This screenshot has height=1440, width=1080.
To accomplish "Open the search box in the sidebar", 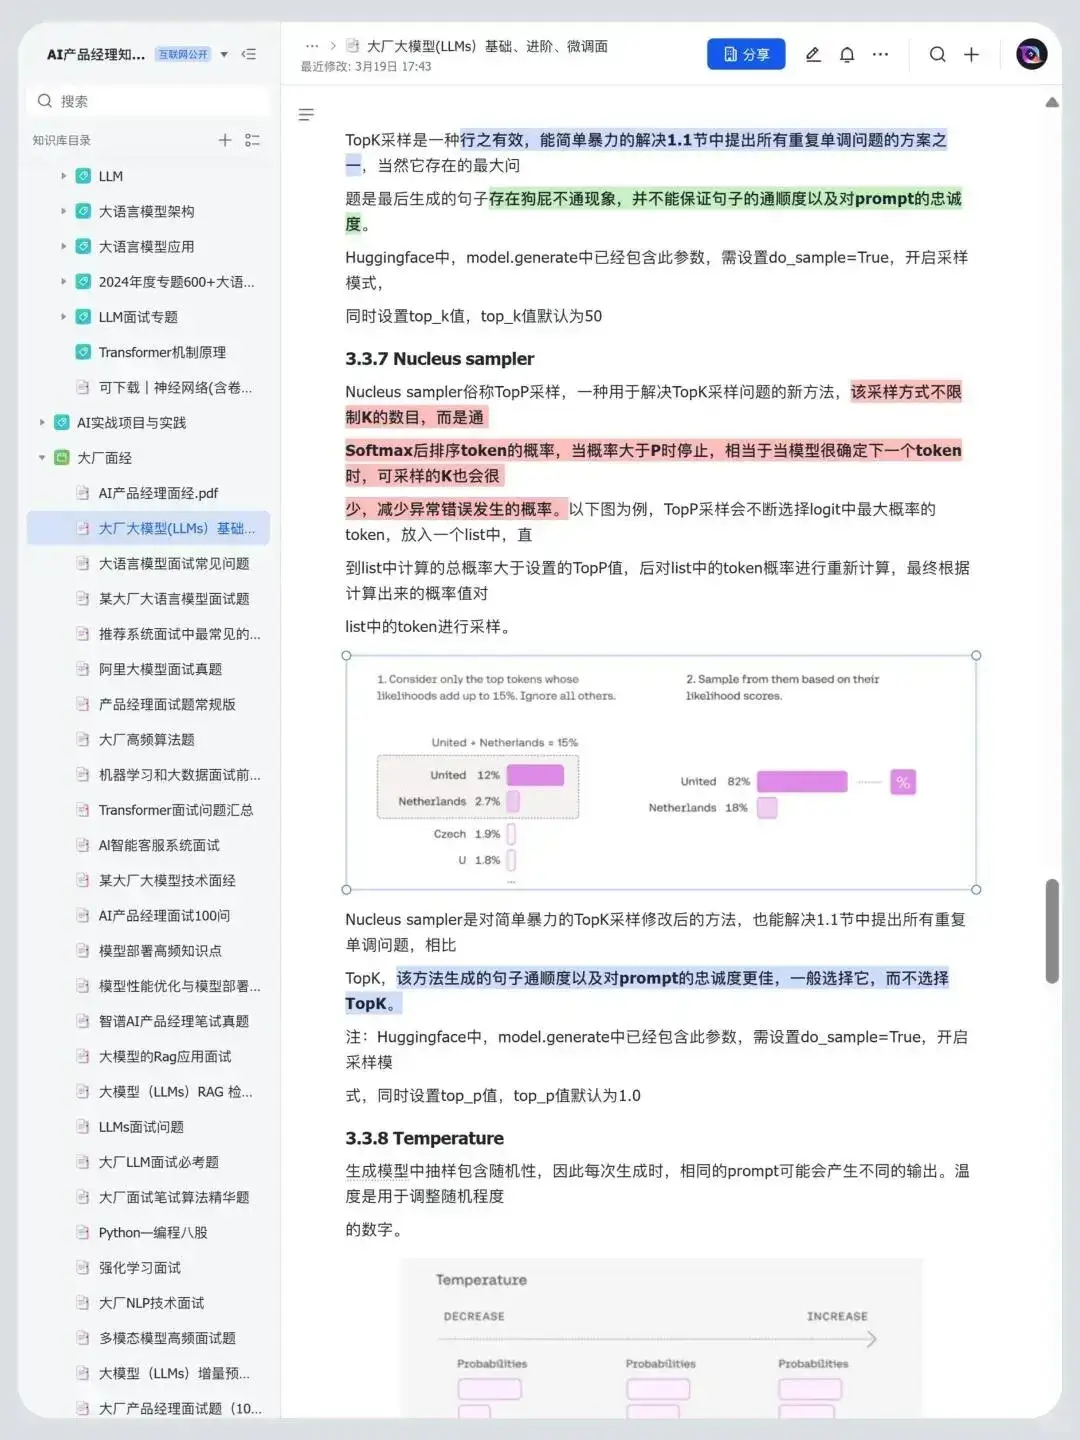I will coord(146,100).
